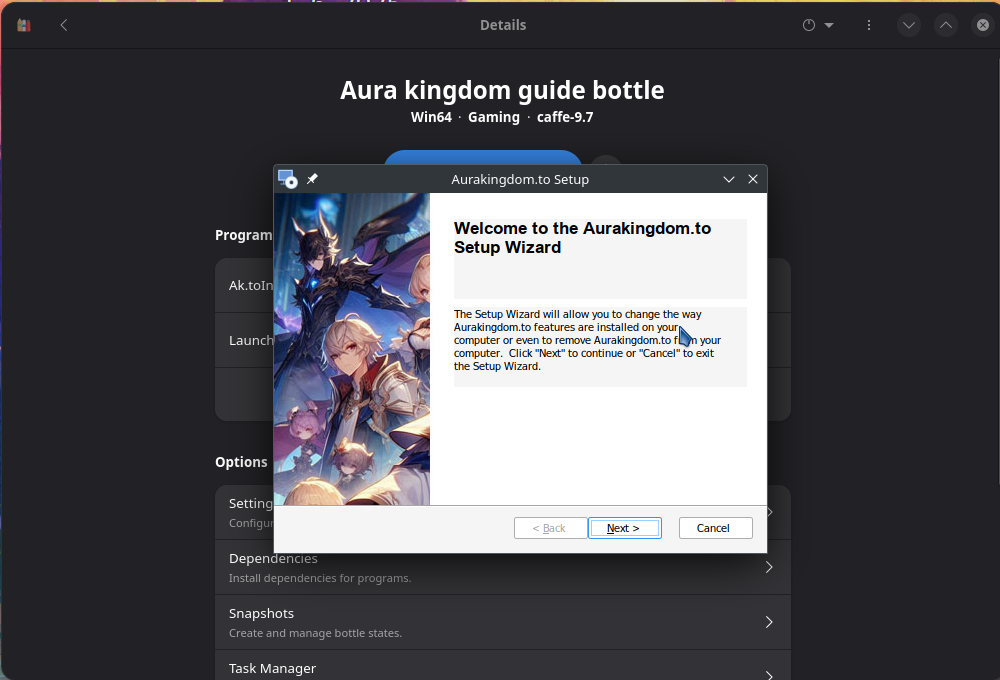1000x680 pixels.
Task: Open the three-dot menu in Bottles header
Action: [x=869, y=26]
